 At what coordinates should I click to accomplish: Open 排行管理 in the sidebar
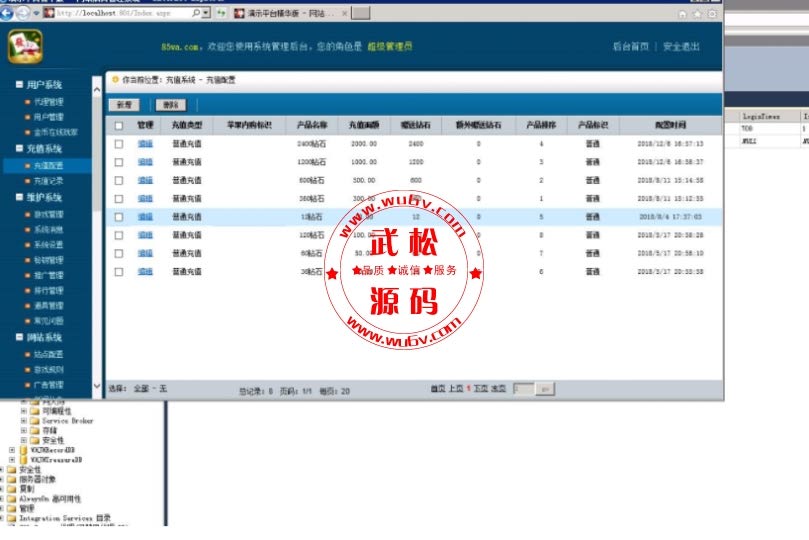(48, 290)
